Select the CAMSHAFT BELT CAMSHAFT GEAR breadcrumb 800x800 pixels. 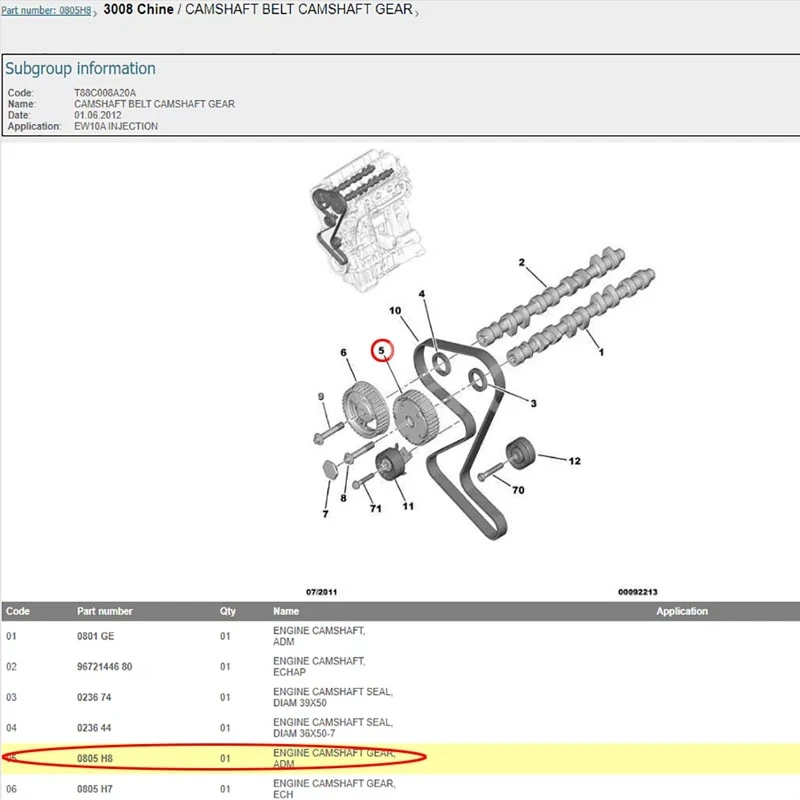point(298,9)
